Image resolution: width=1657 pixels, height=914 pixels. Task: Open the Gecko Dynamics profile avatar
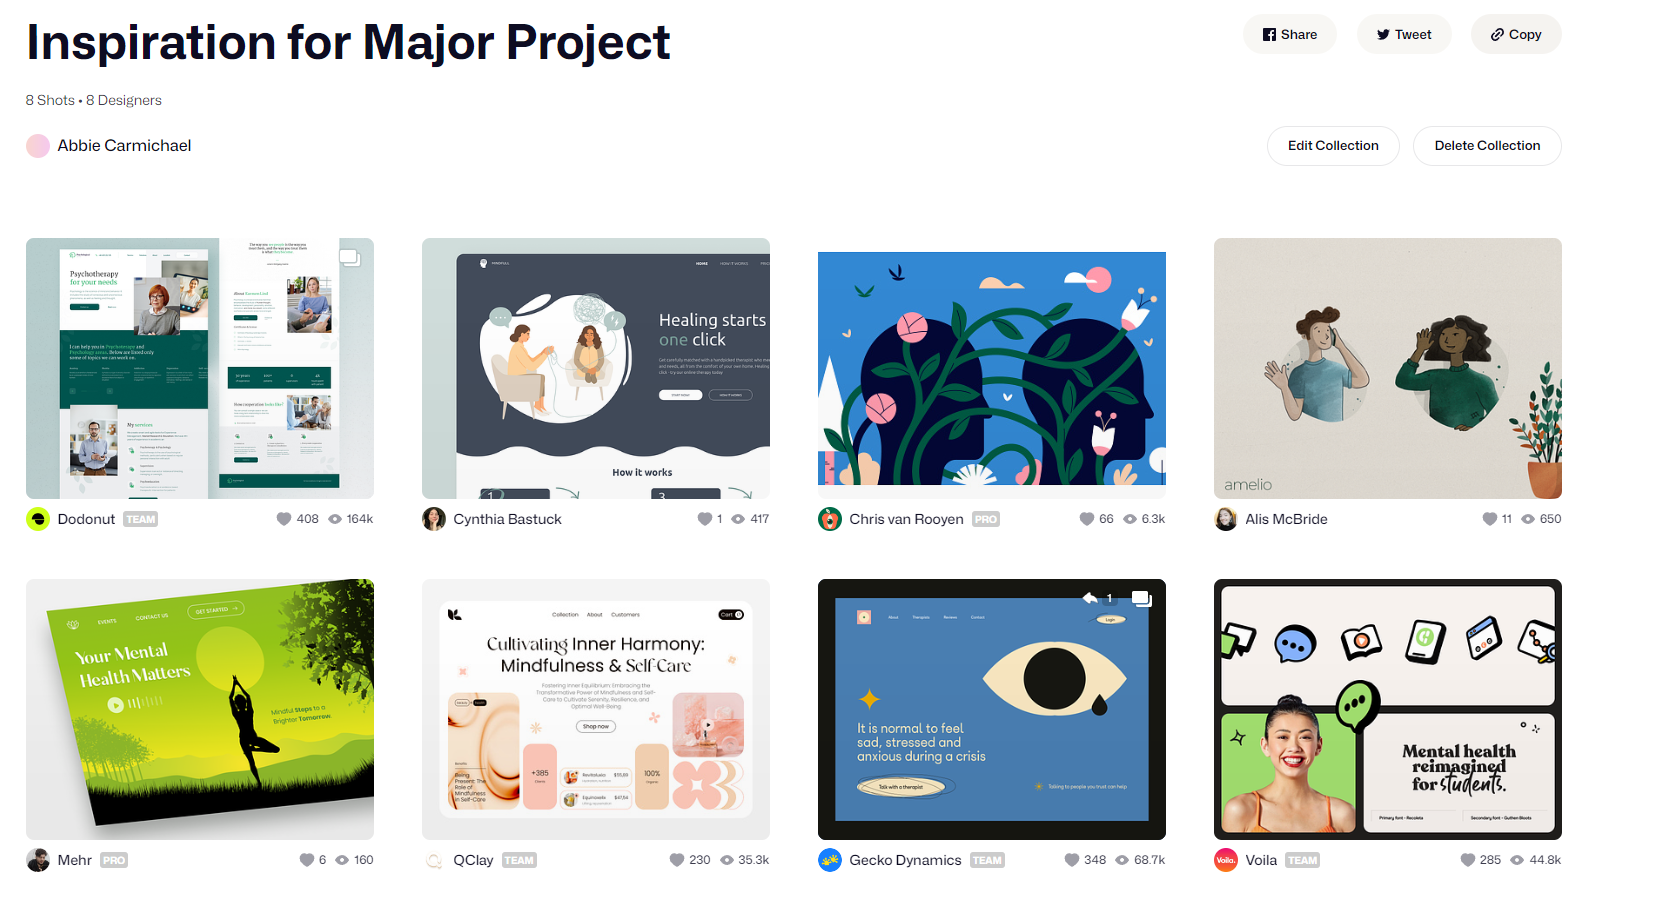(830, 860)
